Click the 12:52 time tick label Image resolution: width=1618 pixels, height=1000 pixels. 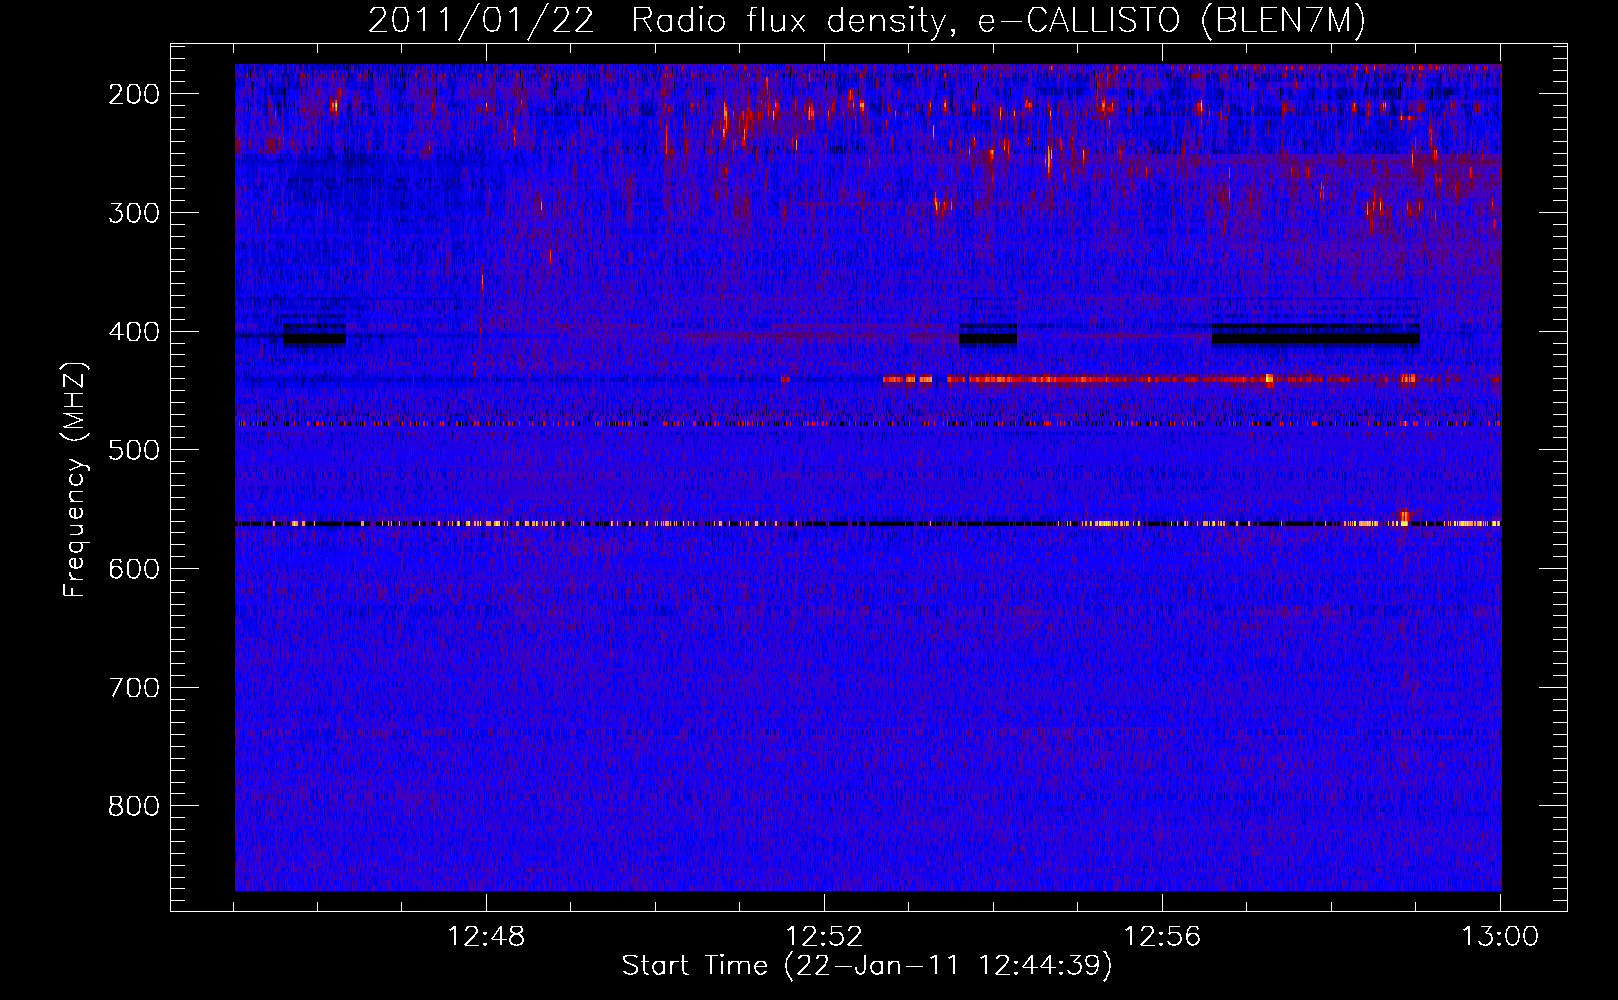pyautogui.click(x=824, y=937)
